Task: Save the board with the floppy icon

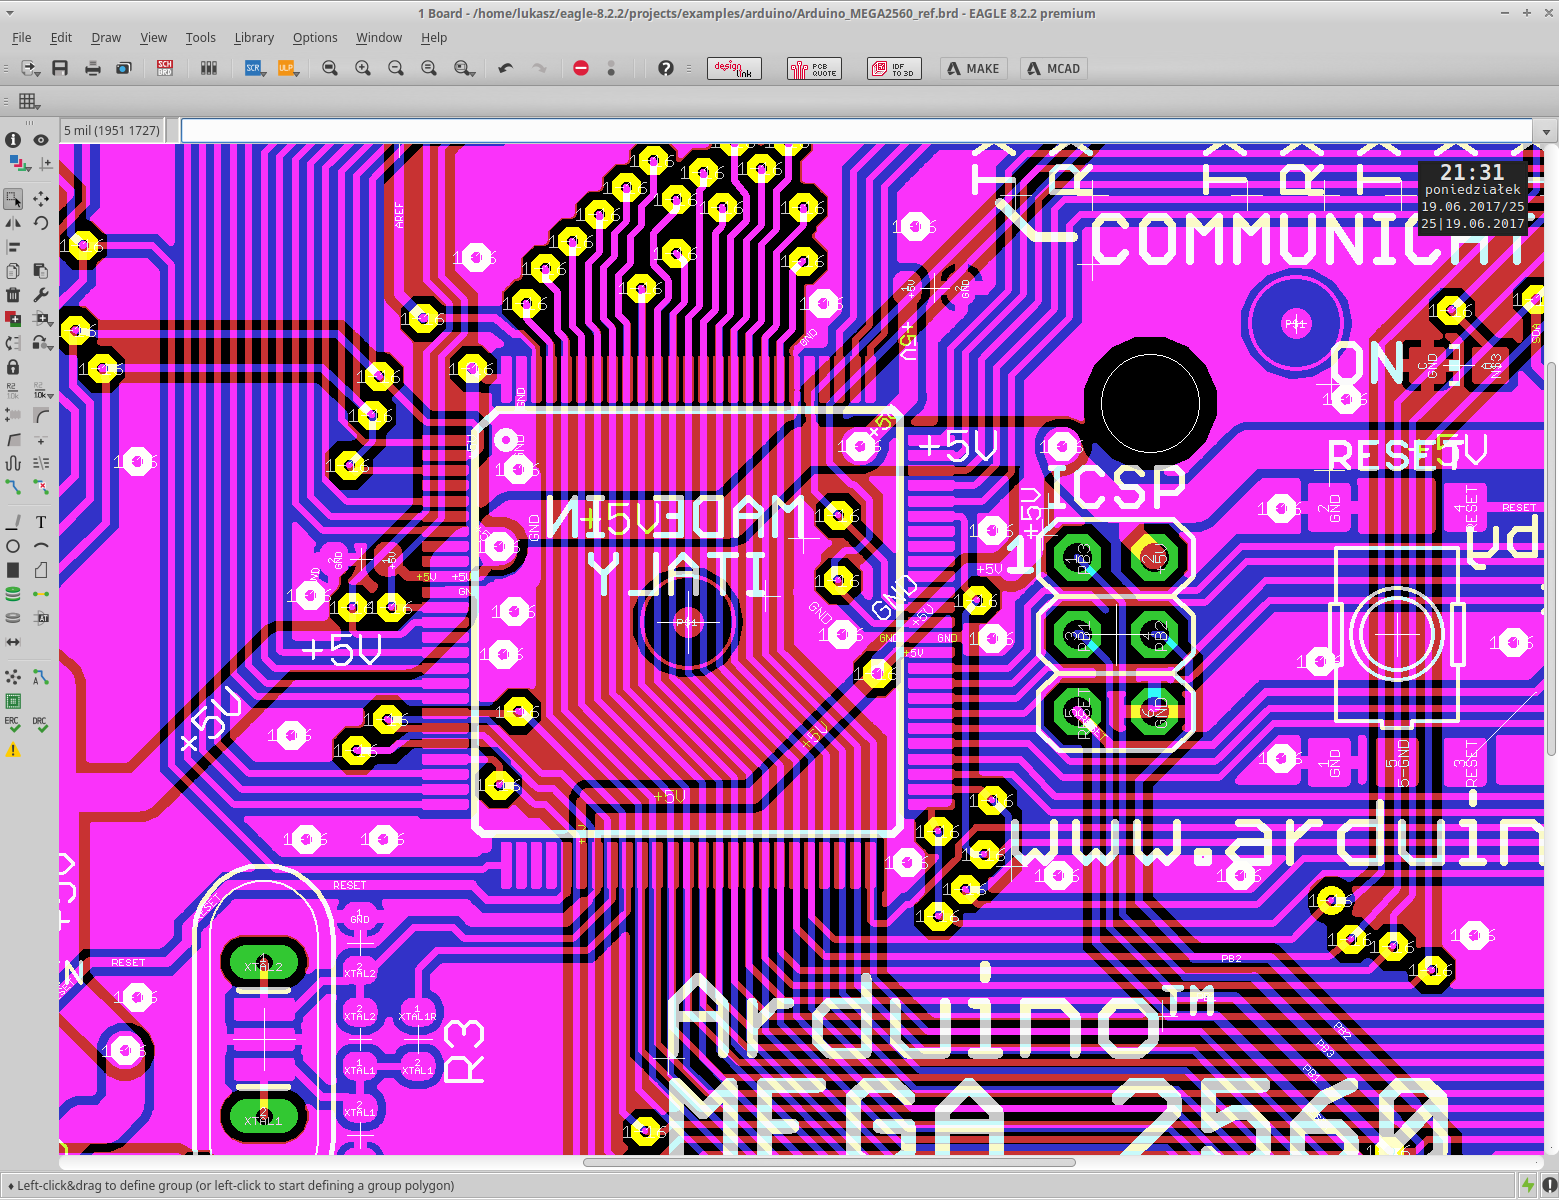Action: (x=60, y=68)
